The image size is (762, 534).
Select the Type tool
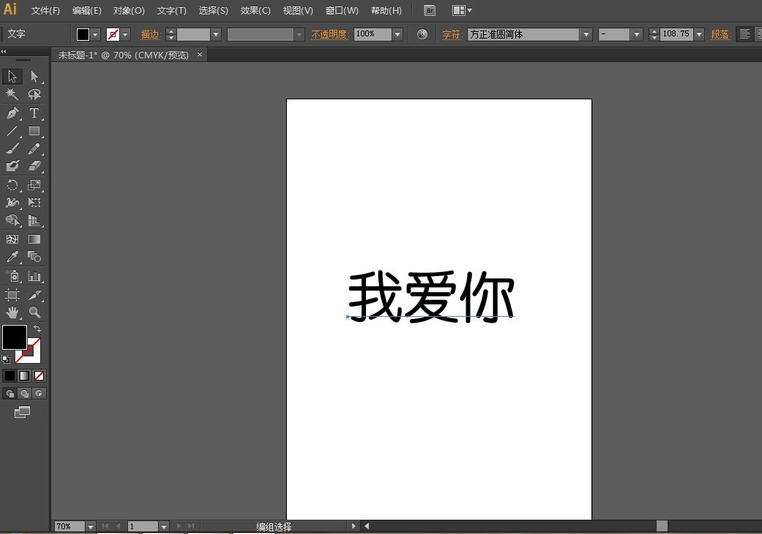[34, 113]
